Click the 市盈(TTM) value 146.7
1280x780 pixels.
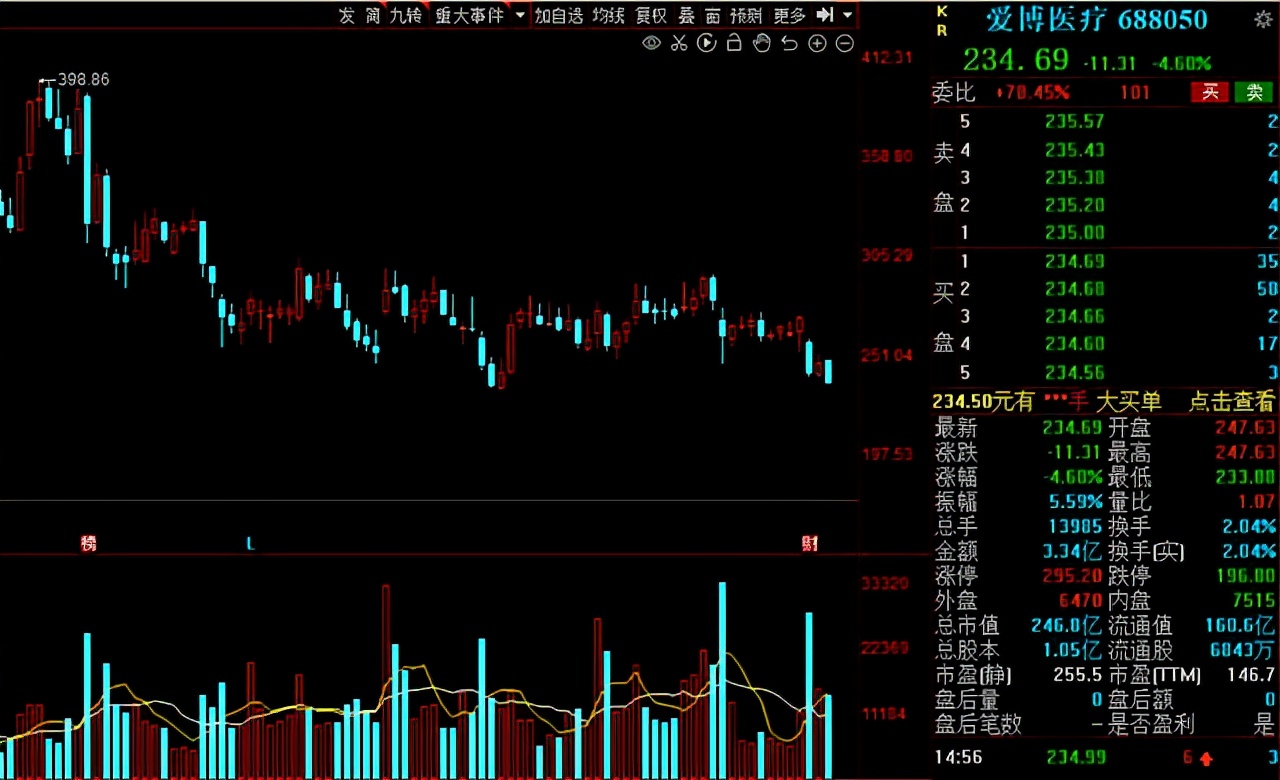[x=1251, y=675]
